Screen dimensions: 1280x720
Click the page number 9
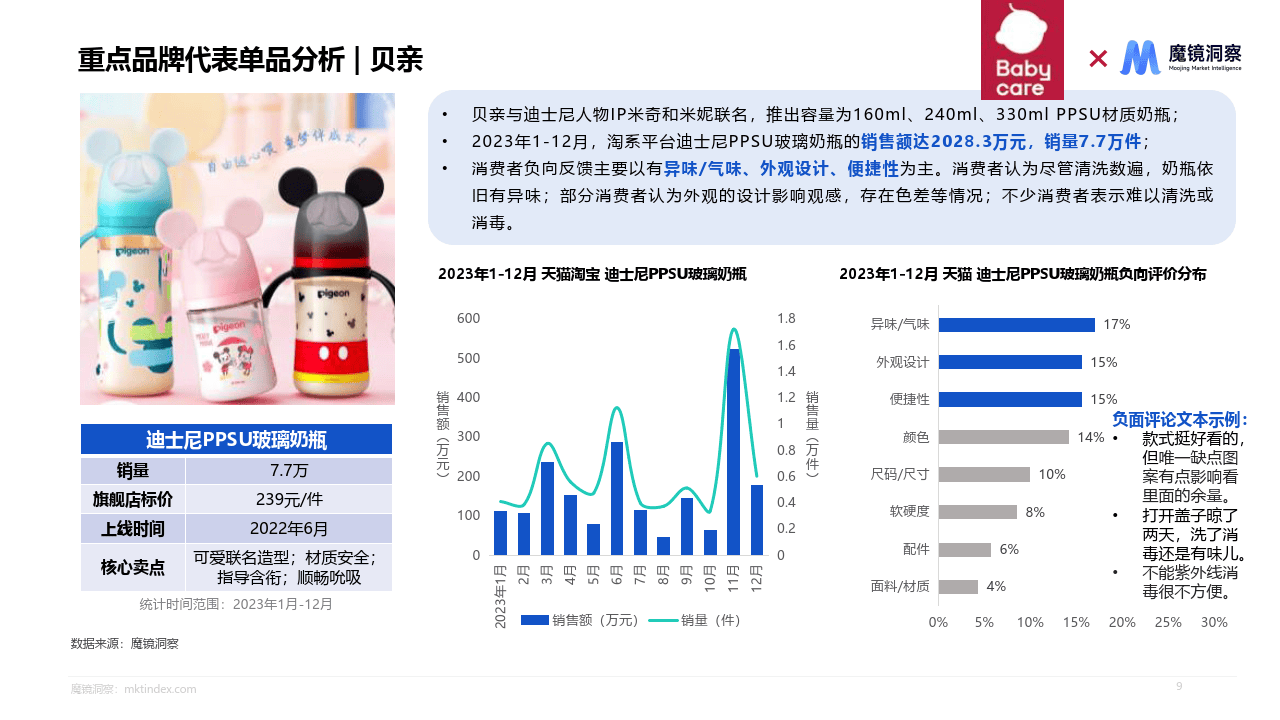pyautogui.click(x=1179, y=686)
